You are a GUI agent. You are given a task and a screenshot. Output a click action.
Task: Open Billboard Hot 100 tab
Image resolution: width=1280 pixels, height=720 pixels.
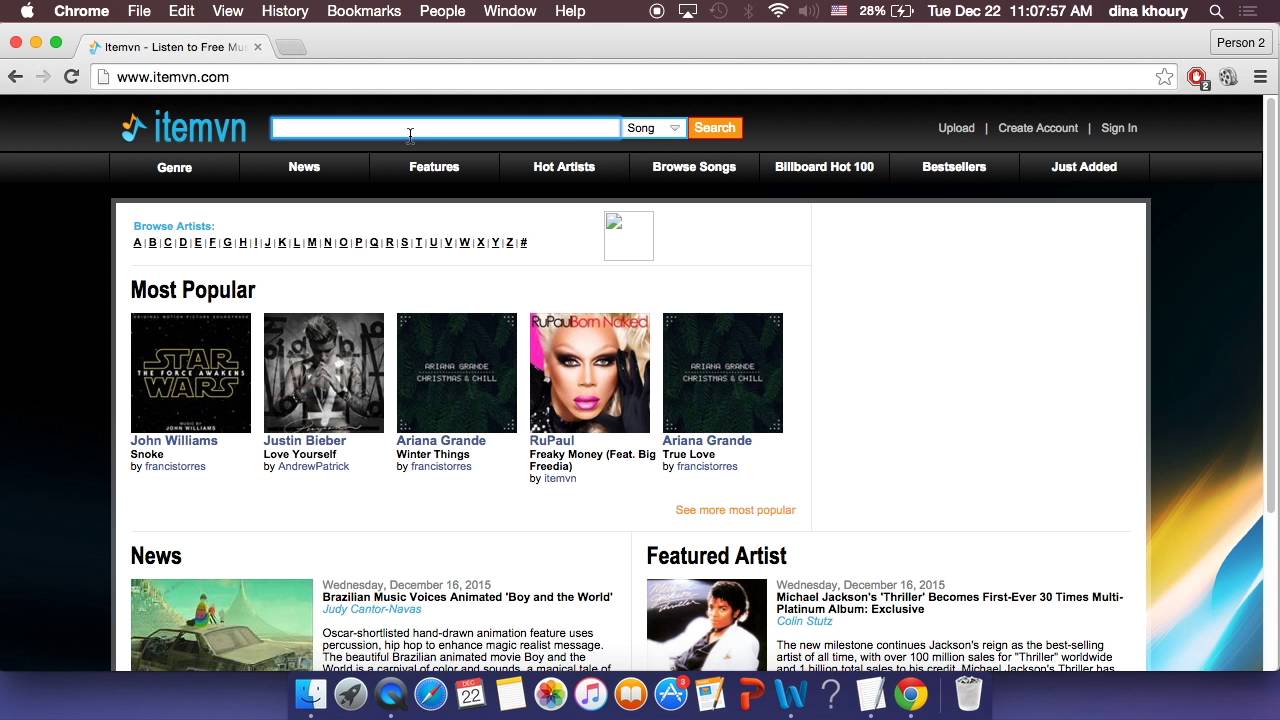pos(824,167)
